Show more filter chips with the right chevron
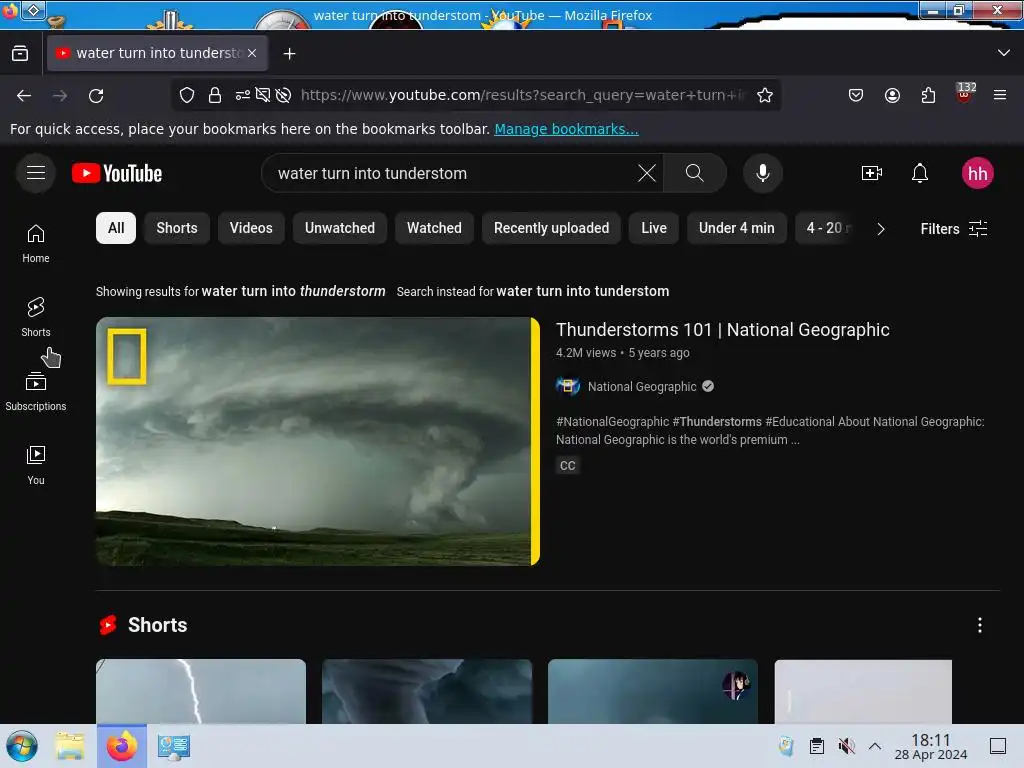 coord(880,229)
